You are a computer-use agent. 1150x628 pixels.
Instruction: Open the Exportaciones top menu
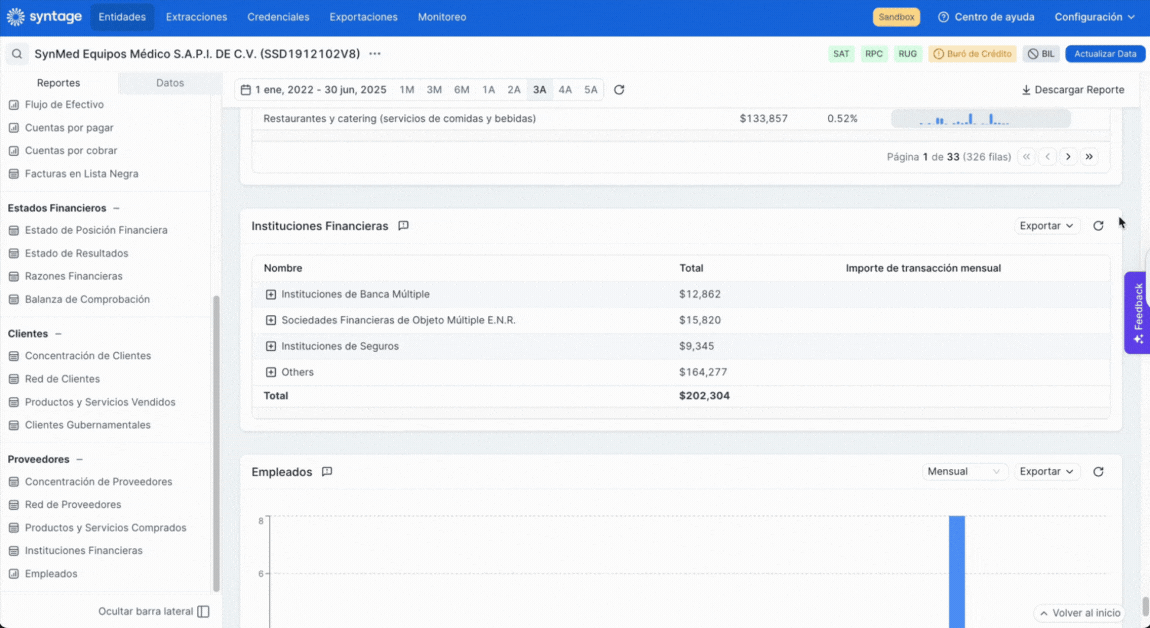pos(364,17)
